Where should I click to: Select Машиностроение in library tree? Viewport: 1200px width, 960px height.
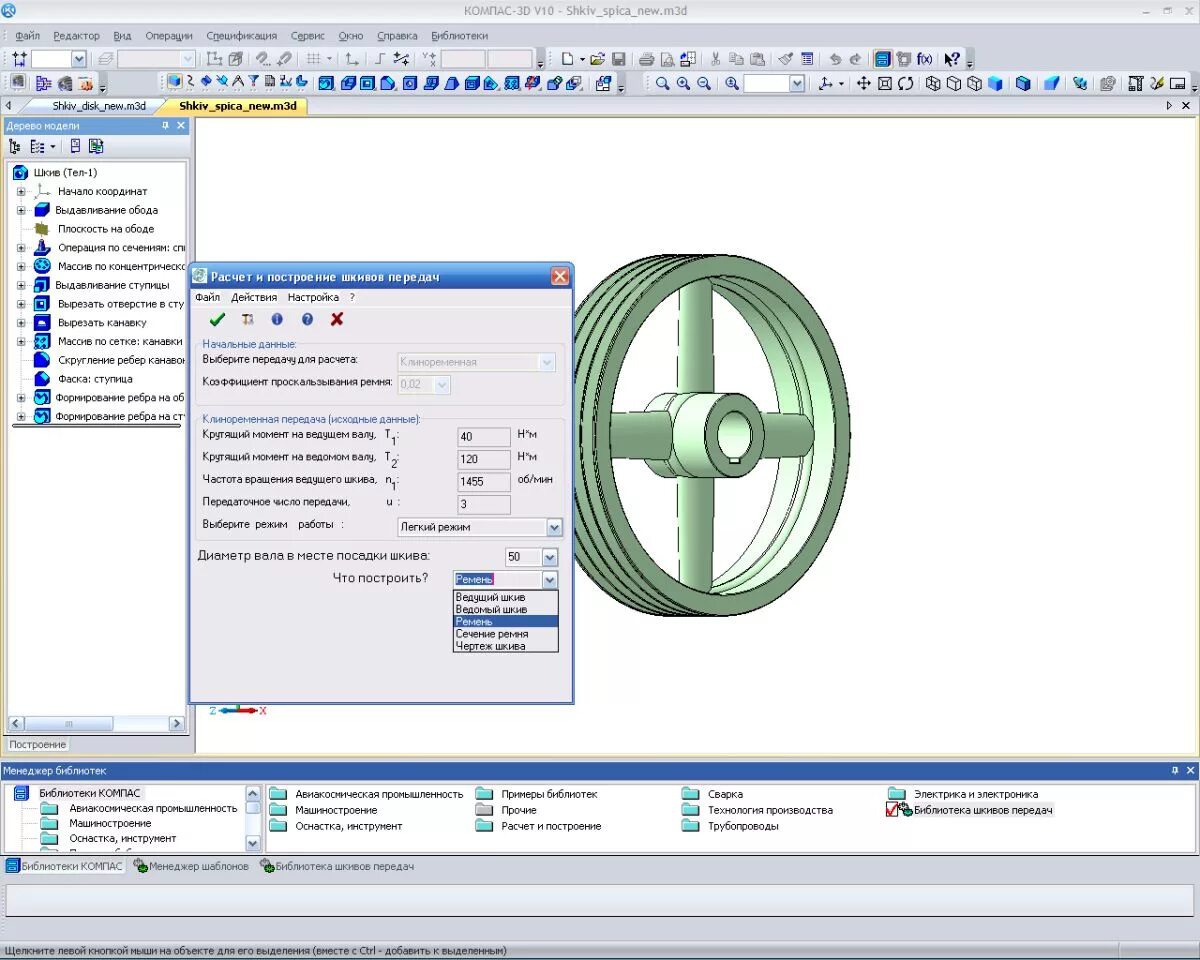[x=110, y=823]
